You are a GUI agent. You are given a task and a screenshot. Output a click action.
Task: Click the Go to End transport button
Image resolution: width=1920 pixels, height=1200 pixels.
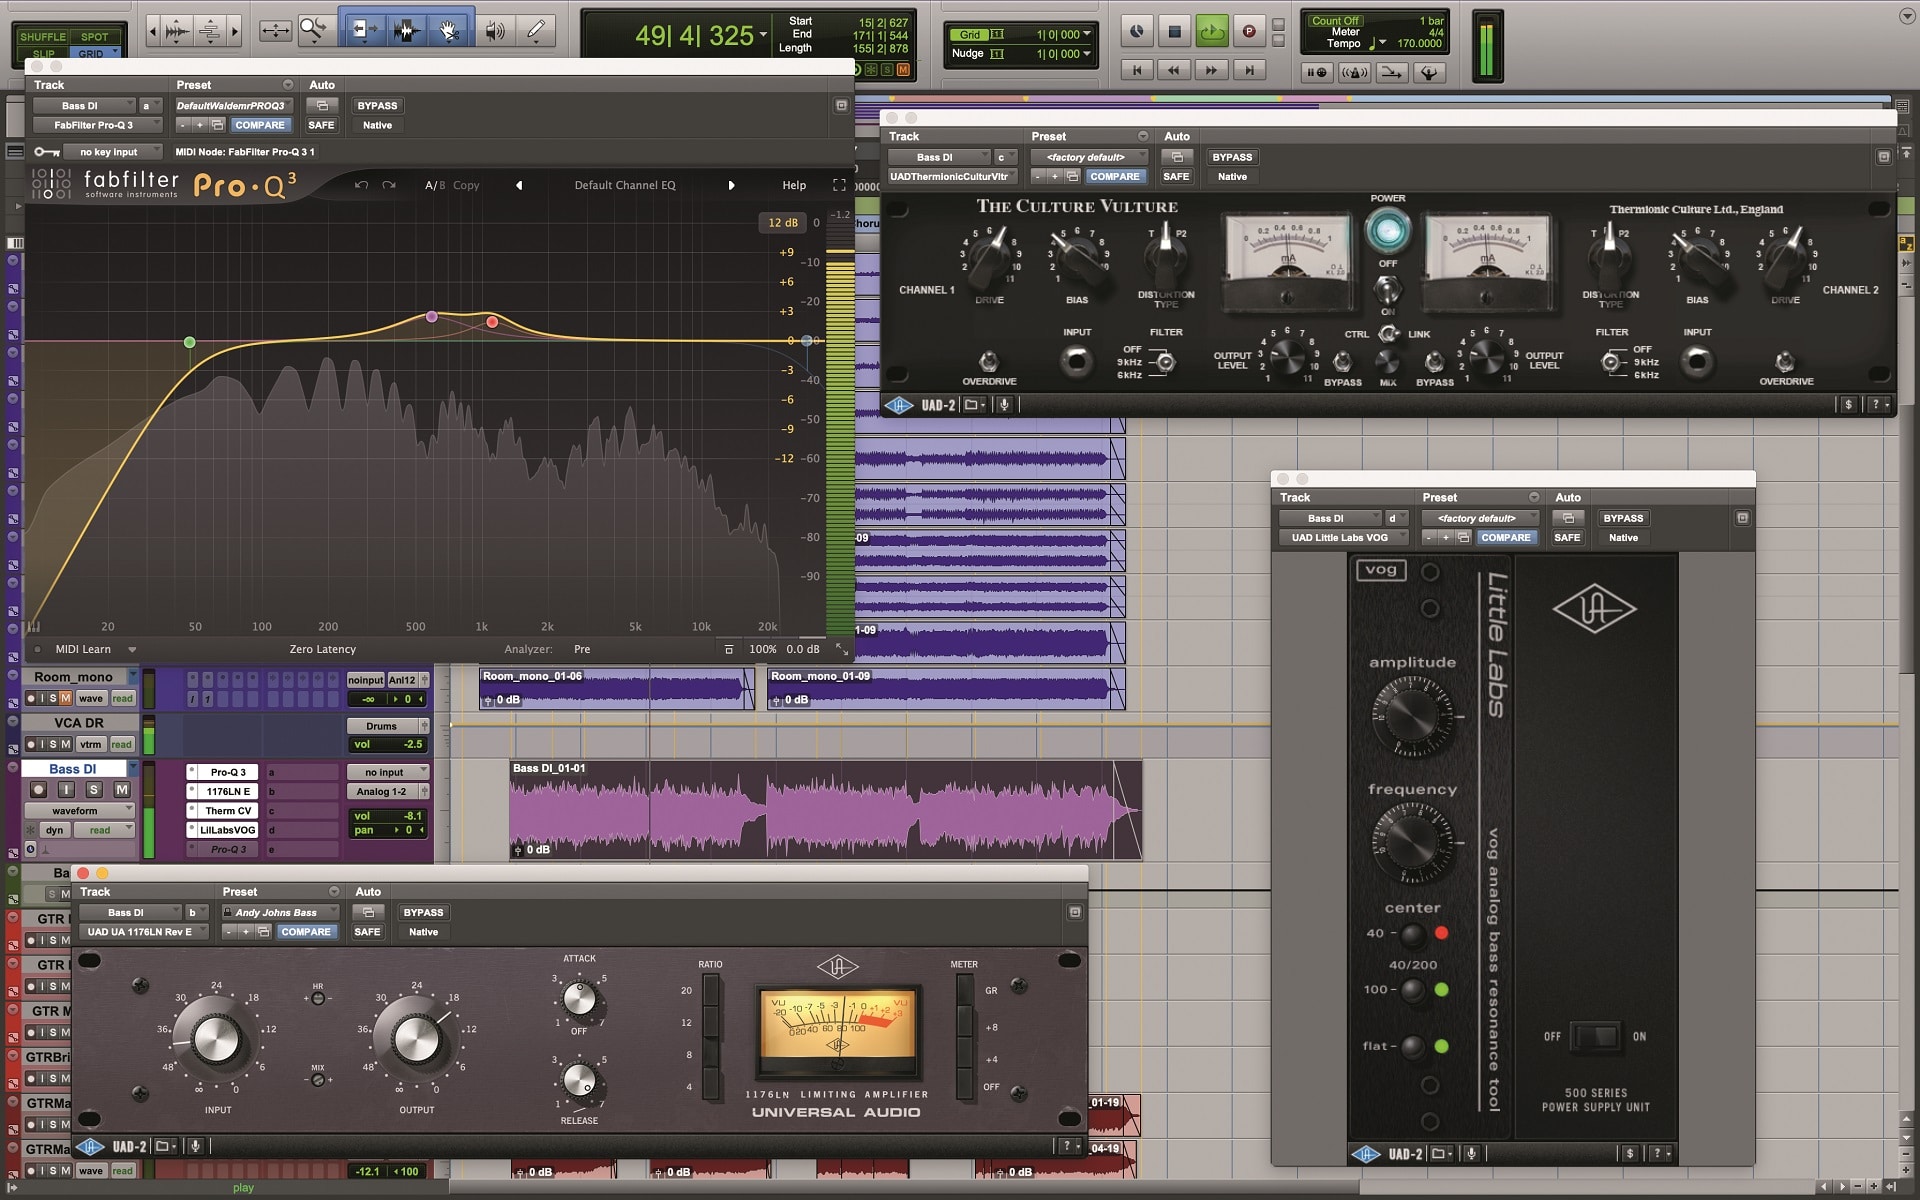click(x=1248, y=70)
